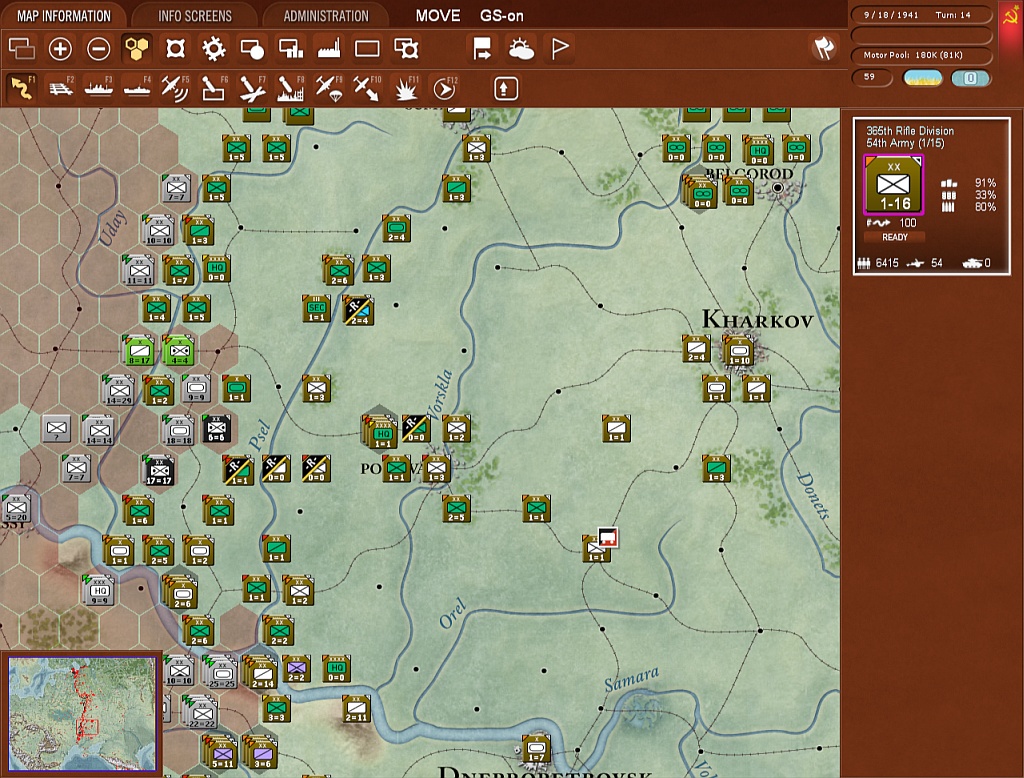1024x778 pixels.
Task: Toggle the fort levels bar-chart icon
Action: point(291,48)
